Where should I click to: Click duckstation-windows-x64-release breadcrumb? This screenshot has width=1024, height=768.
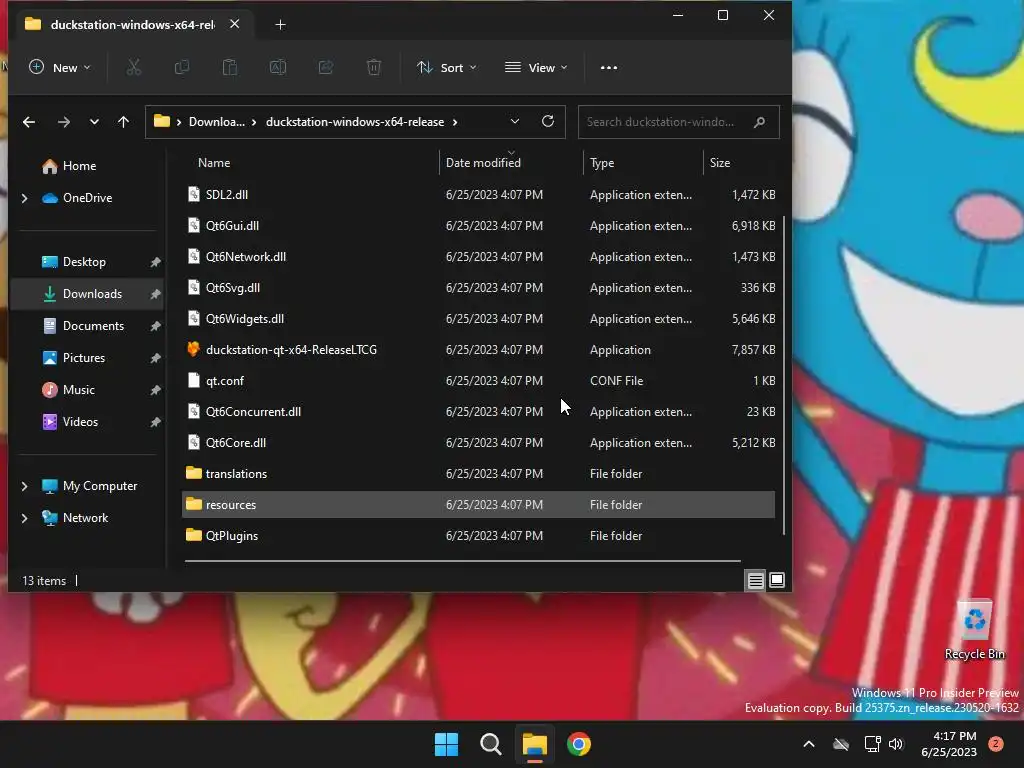point(355,122)
